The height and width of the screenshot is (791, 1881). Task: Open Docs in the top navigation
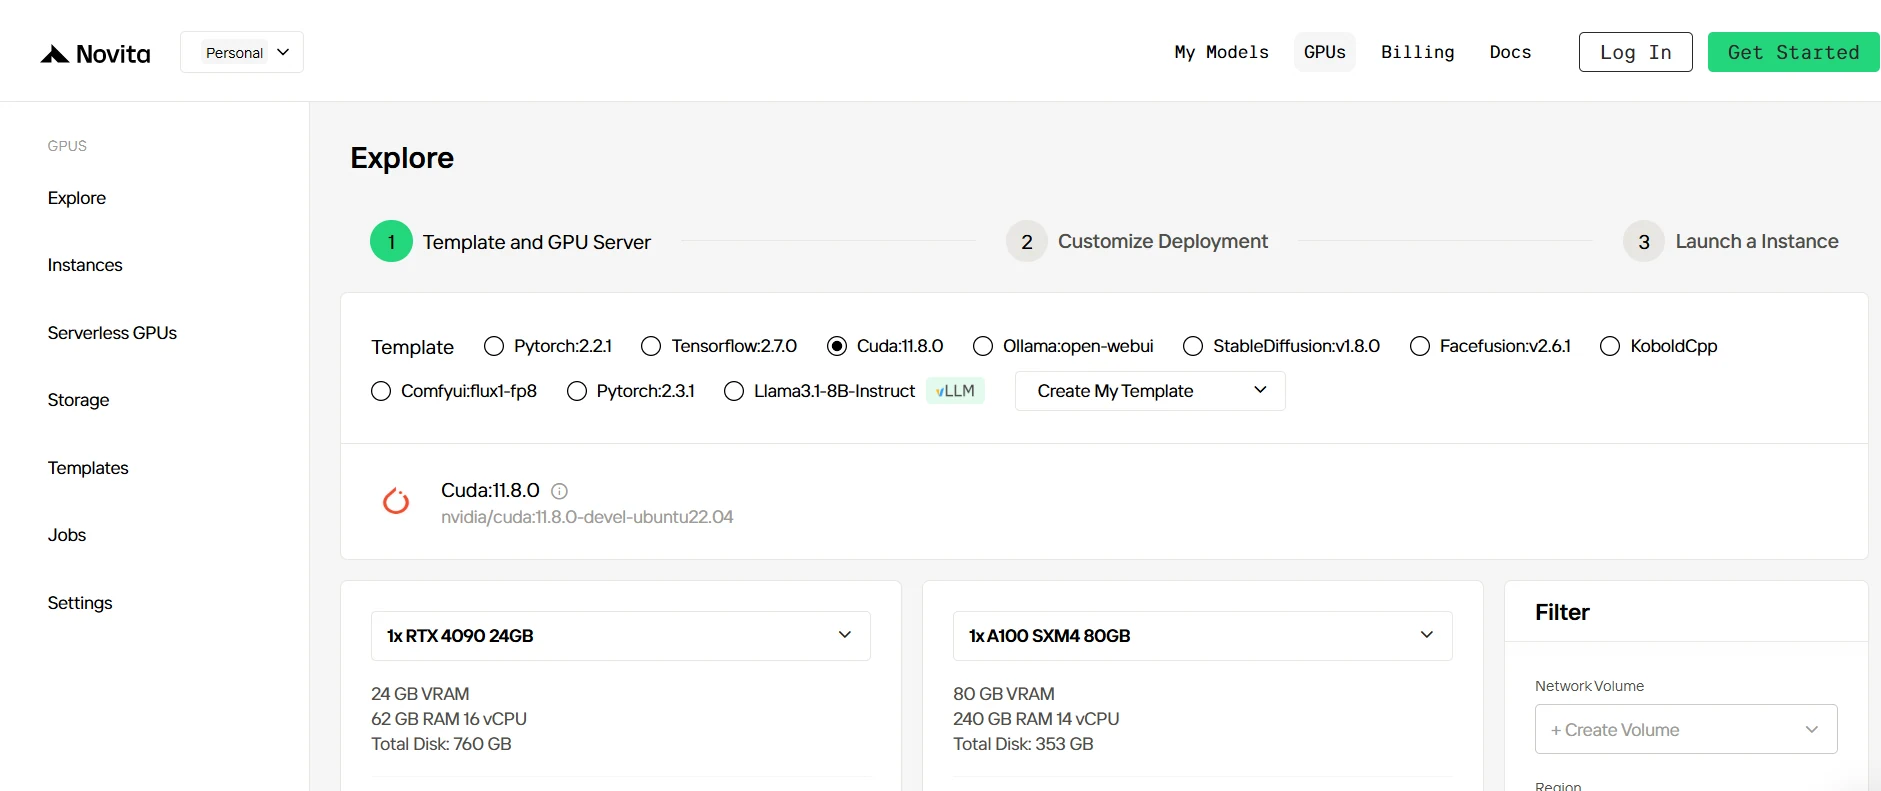pyautogui.click(x=1510, y=52)
